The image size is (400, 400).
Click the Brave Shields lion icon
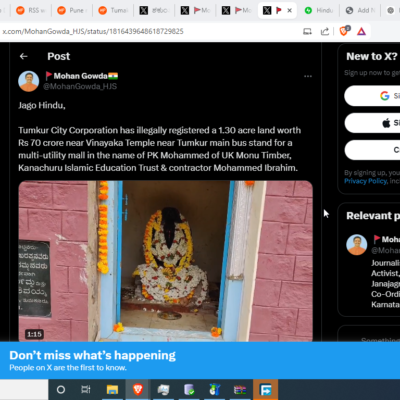344,31
